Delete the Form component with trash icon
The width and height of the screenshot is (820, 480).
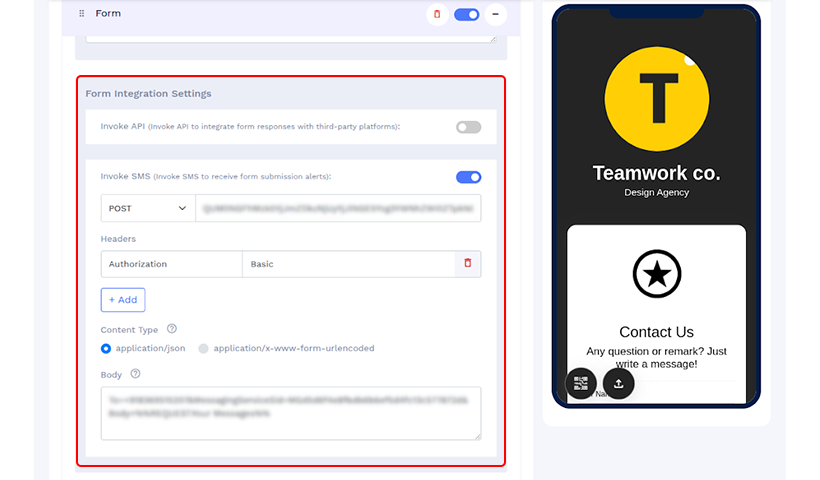point(437,14)
